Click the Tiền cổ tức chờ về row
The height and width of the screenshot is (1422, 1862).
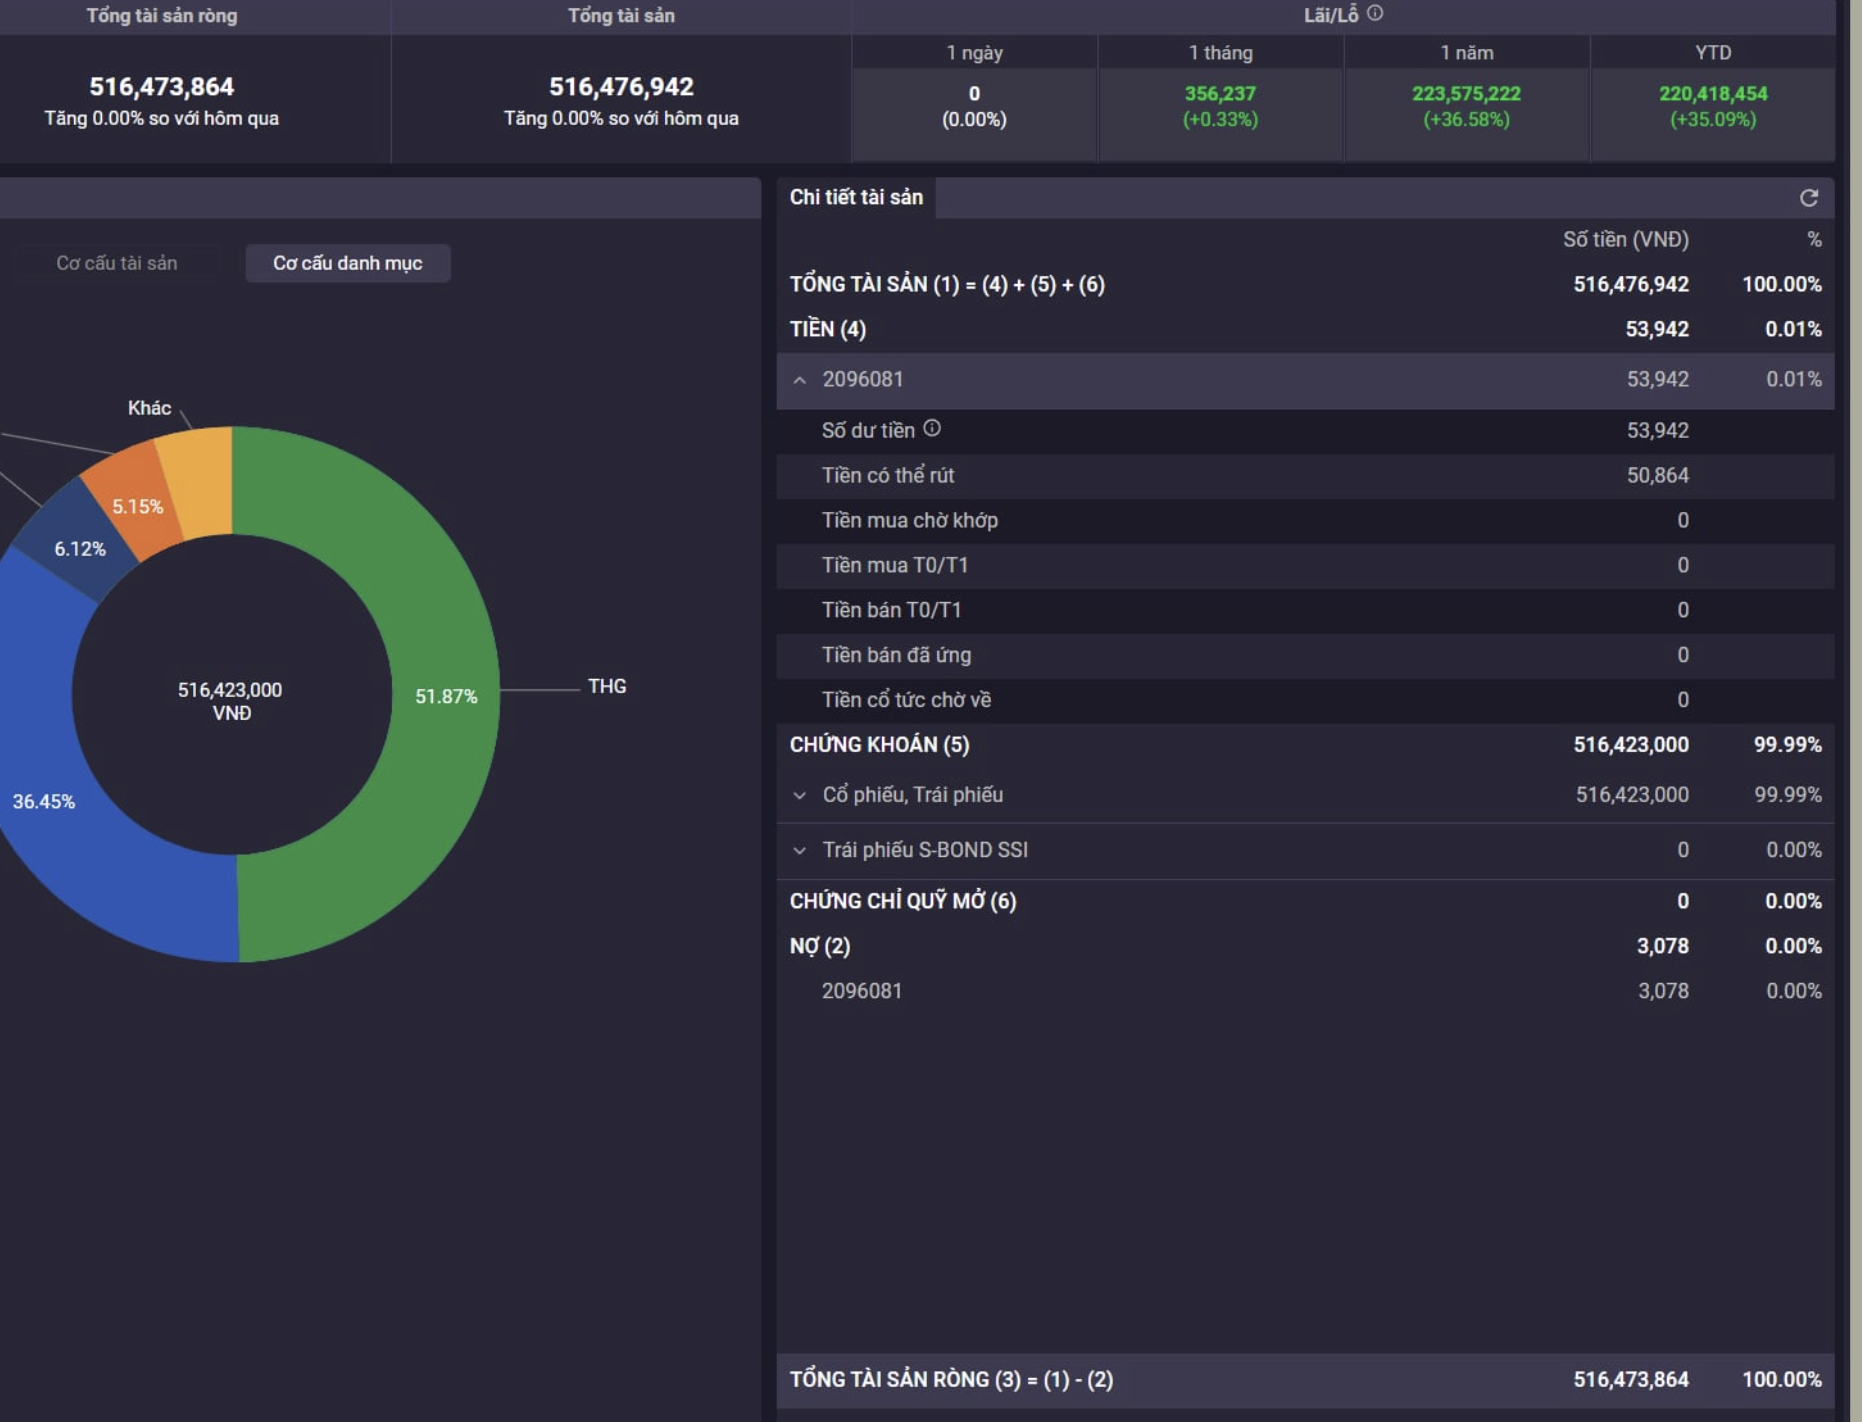tap(1305, 700)
